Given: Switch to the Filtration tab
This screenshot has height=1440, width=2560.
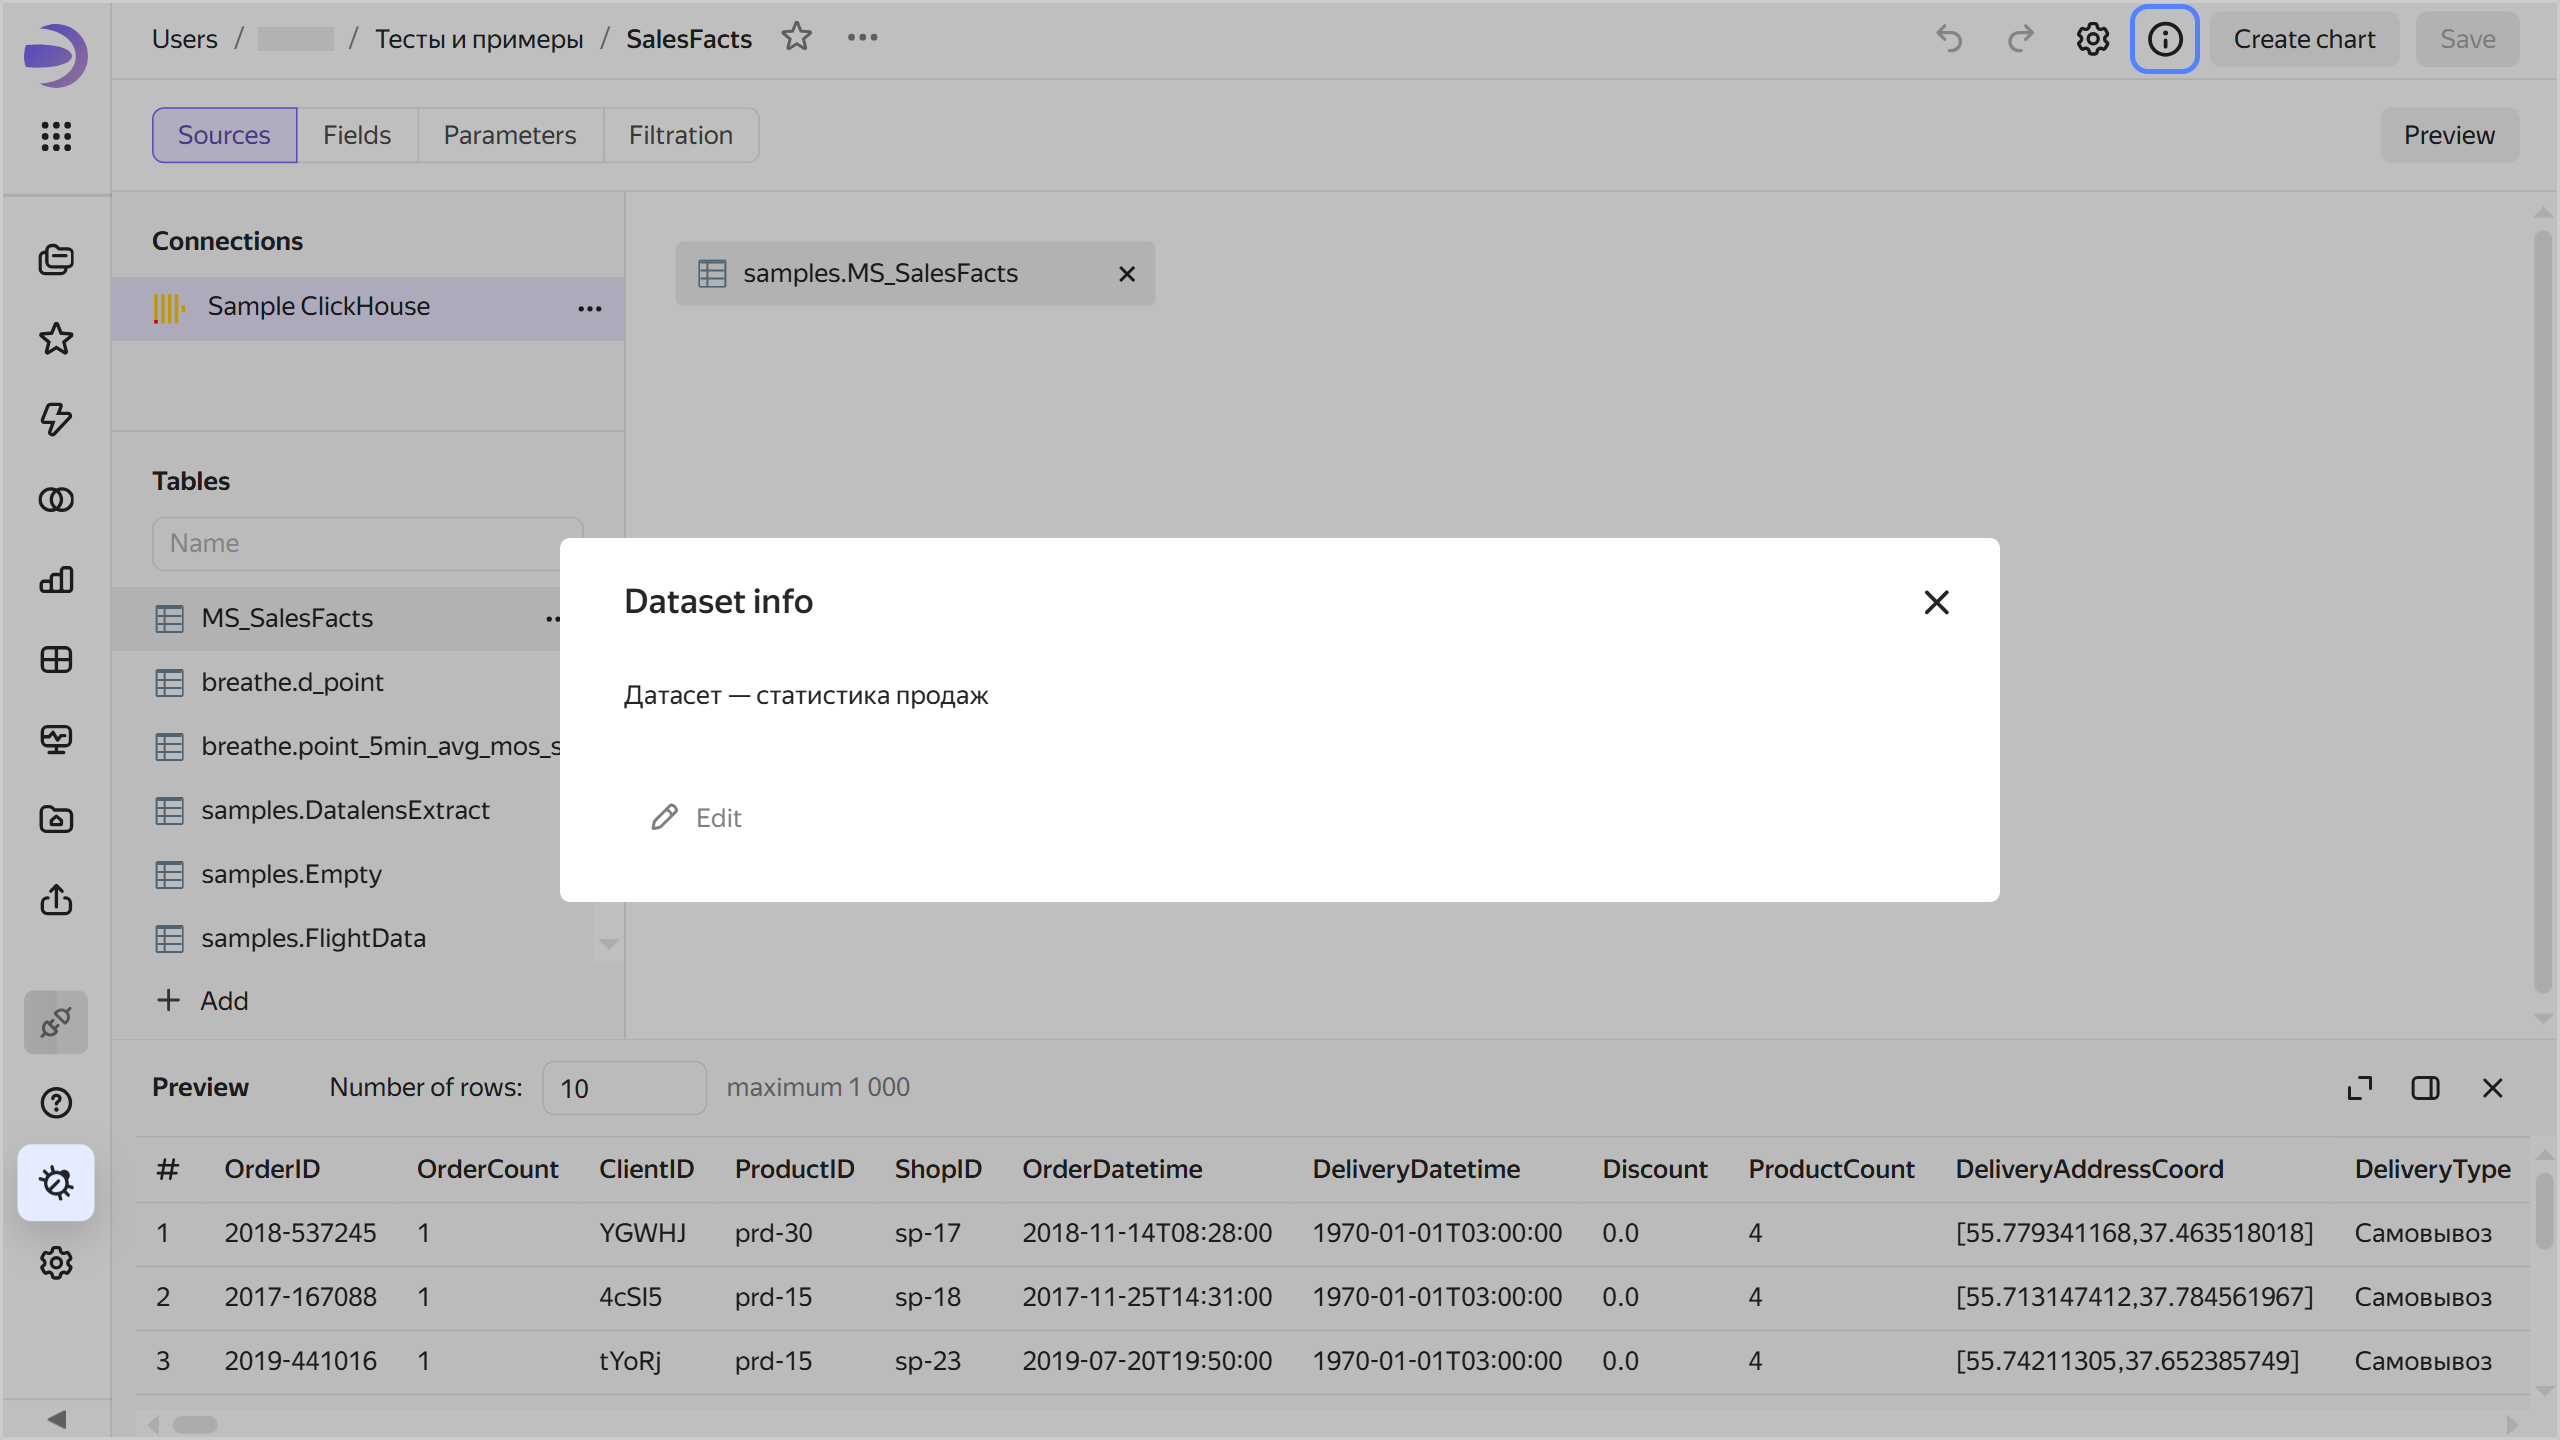Looking at the screenshot, I should click(680, 135).
